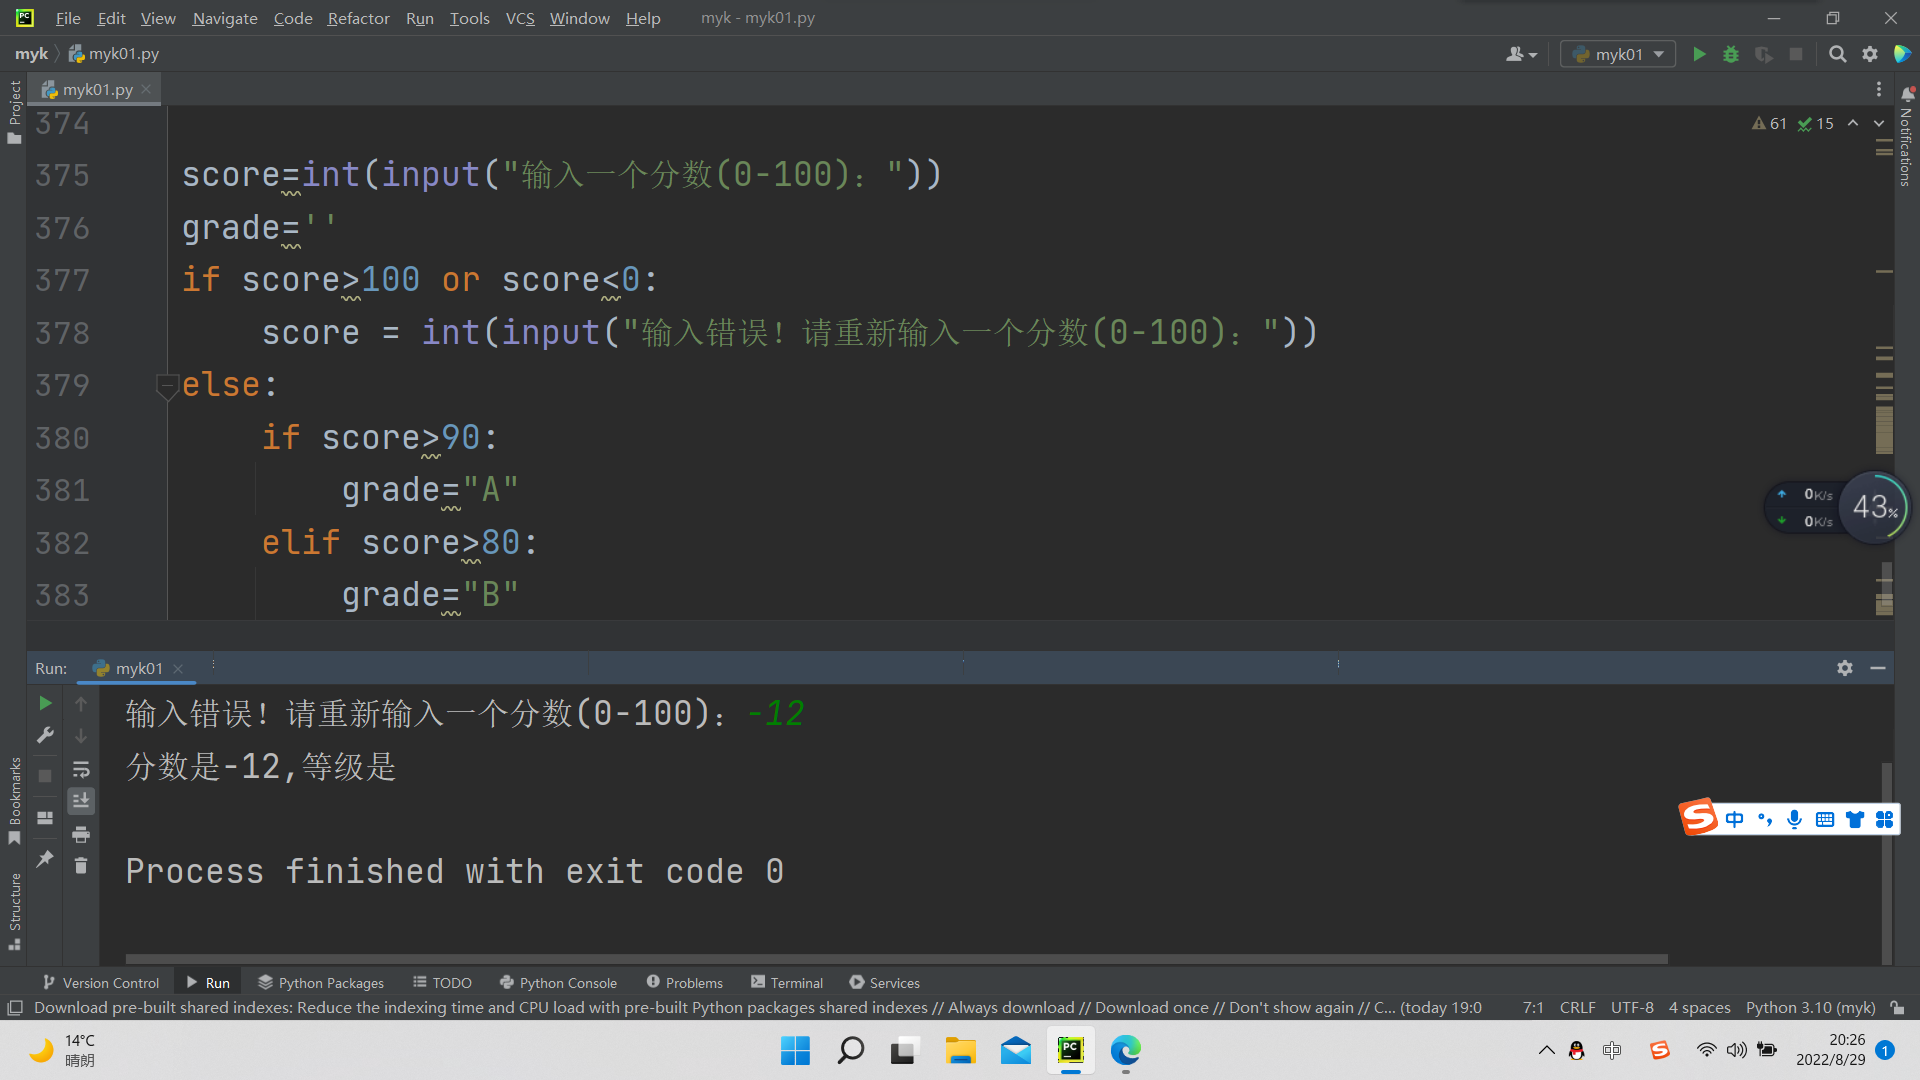Close the myk01.py editor tab
Screen dimensions: 1920x1080
[x=146, y=89]
